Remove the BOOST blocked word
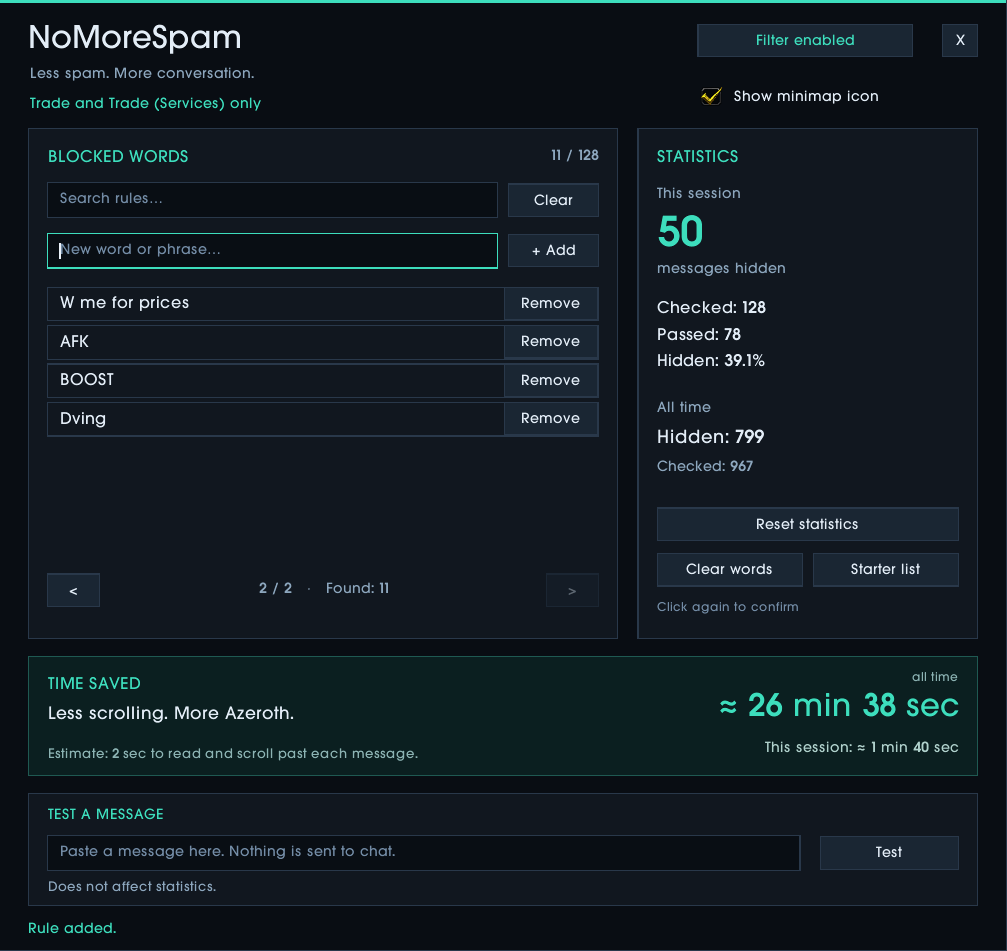The width and height of the screenshot is (1007, 951). (550, 380)
